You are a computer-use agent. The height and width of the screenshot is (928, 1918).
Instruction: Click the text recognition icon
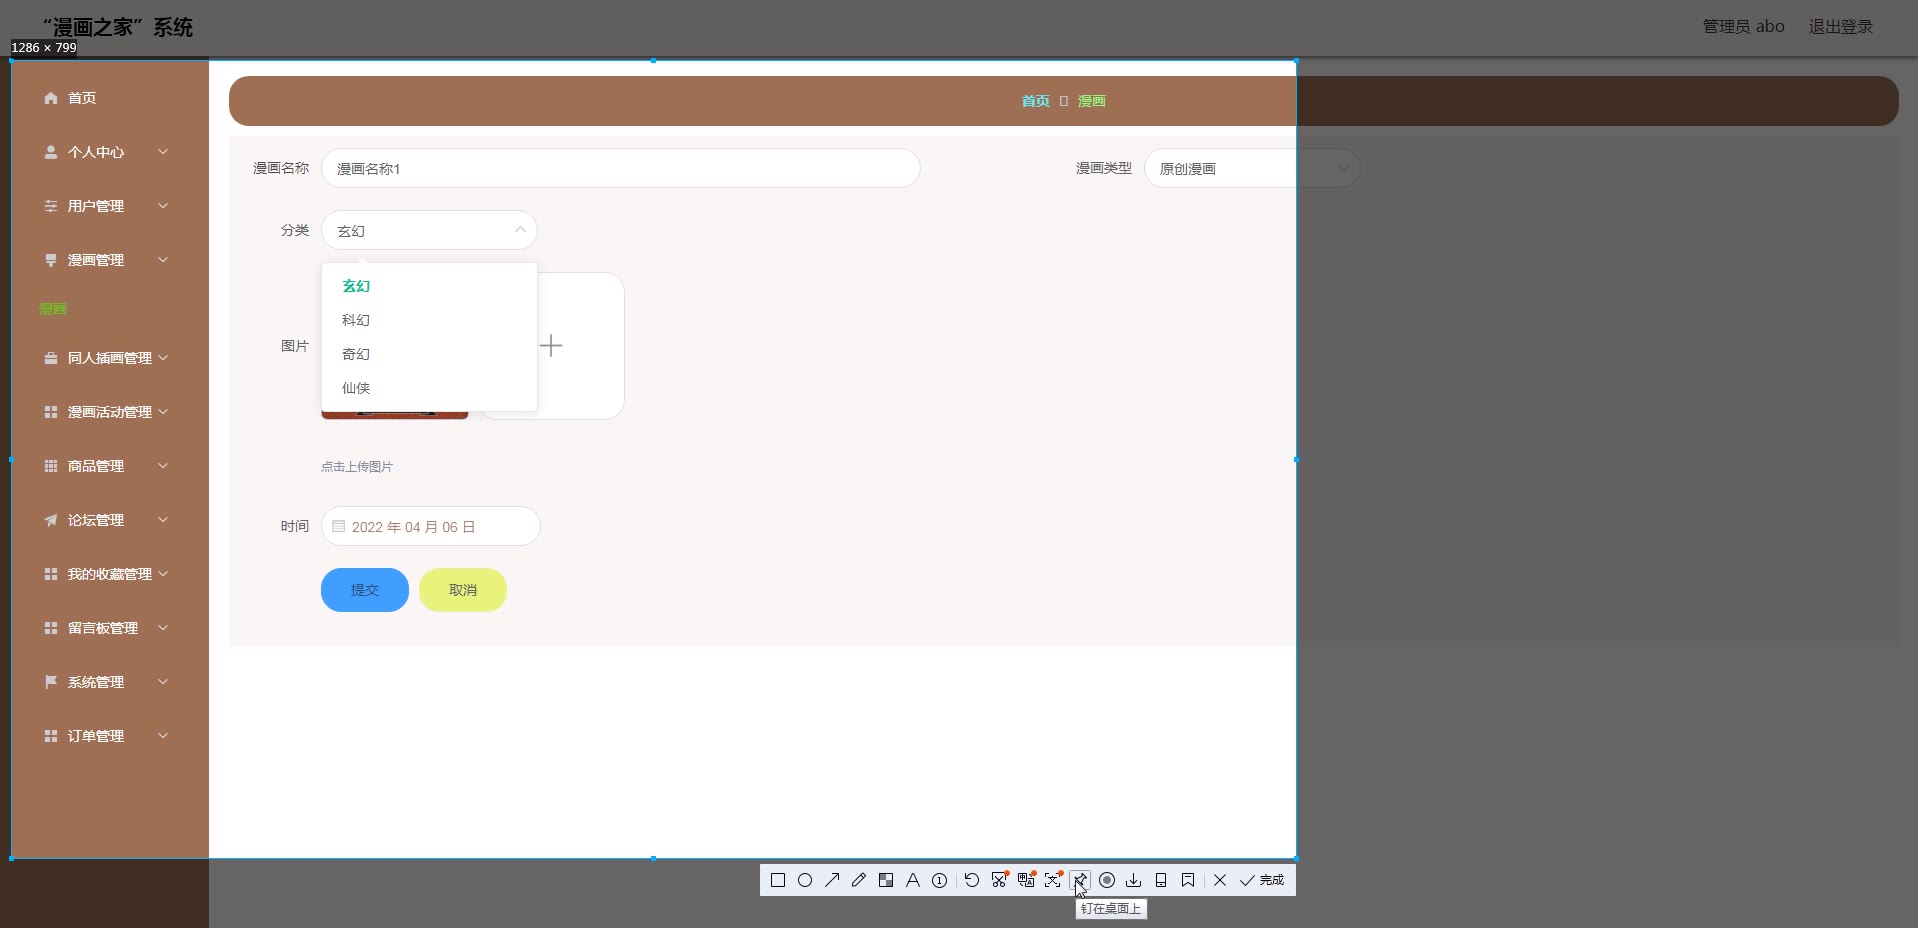point(1052,880)
